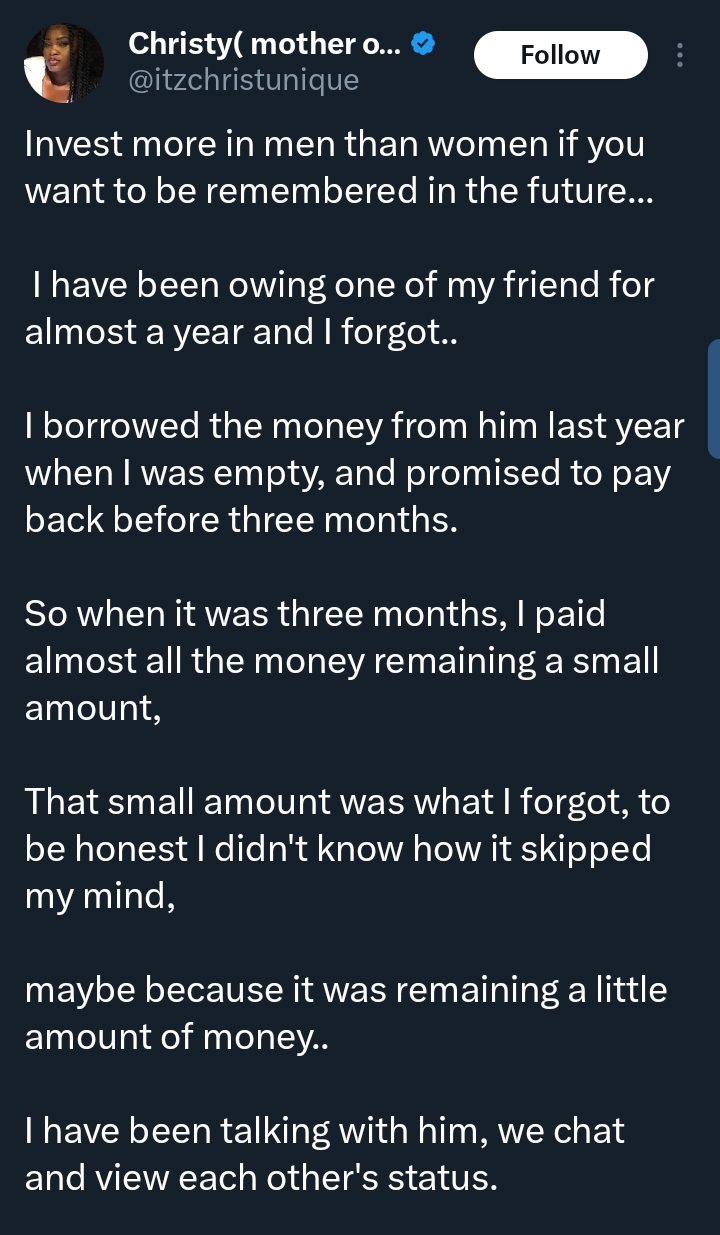Grab the scroll handle on the right edge
720x1235 pixels.
coord(714,398)
